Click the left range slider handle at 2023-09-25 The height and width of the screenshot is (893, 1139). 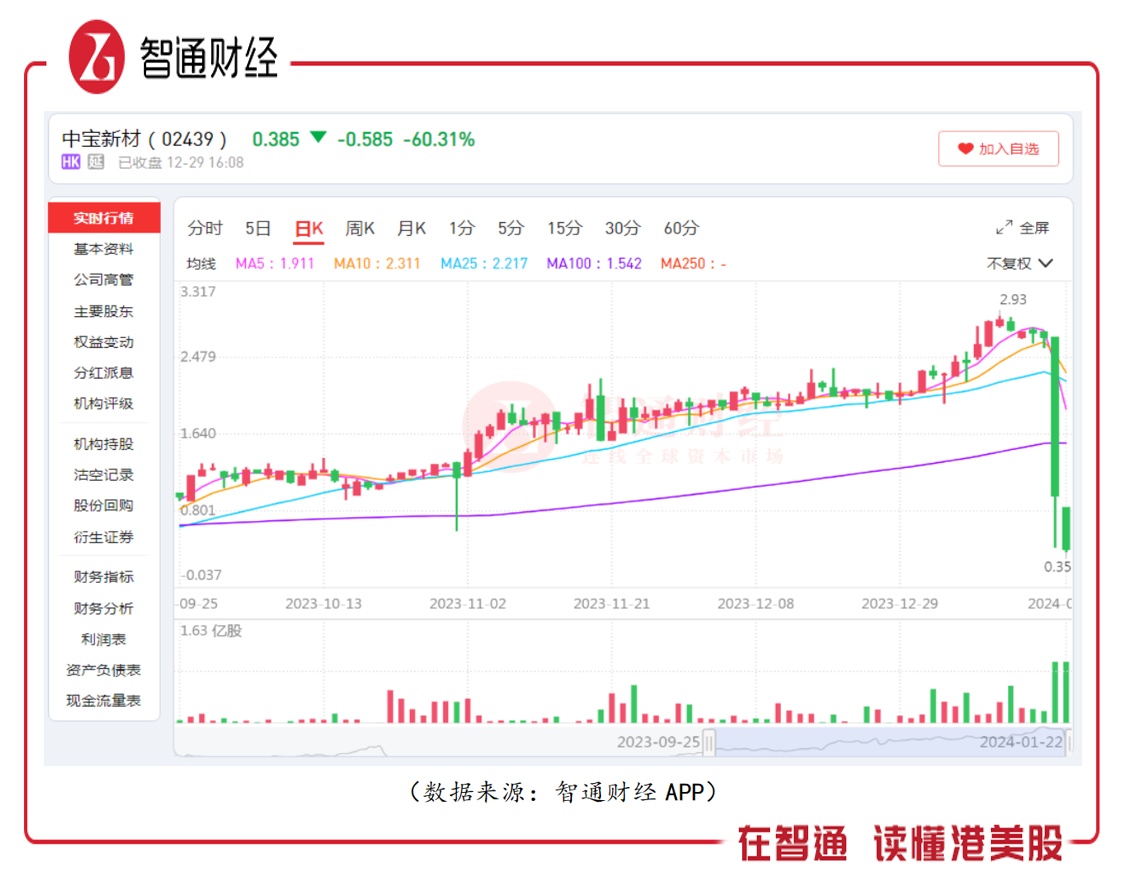pyautogui.click(x=709, y=743)
